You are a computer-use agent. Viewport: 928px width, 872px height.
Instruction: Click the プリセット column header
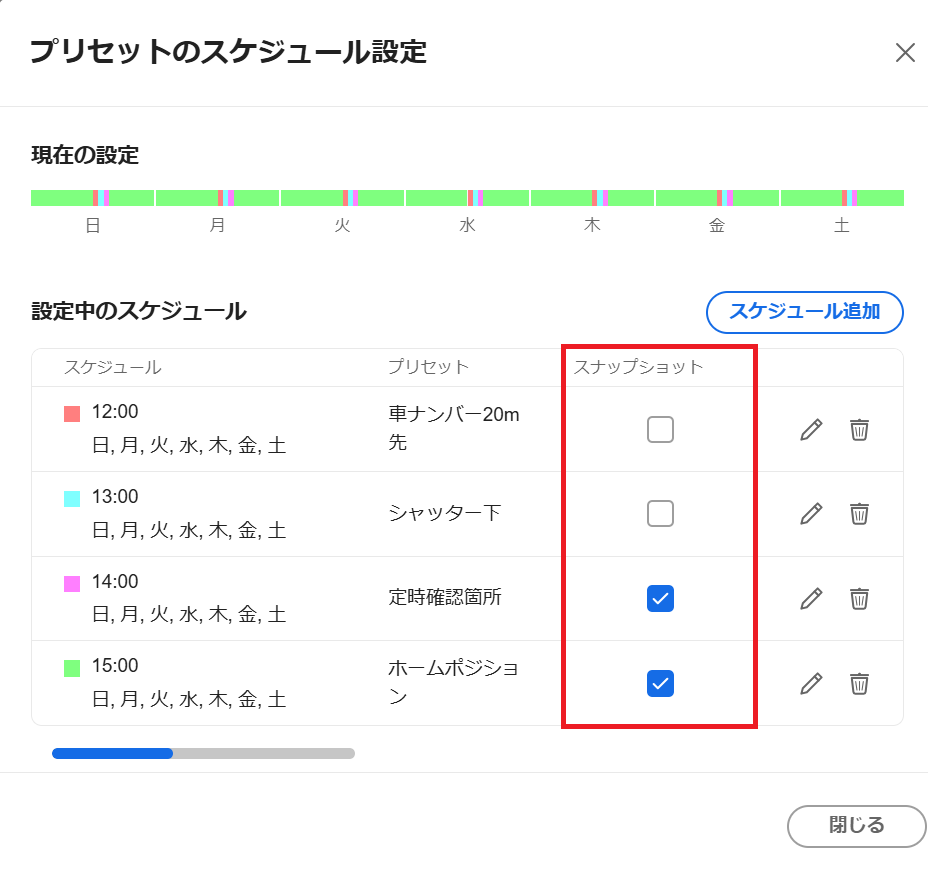(x=428, y=367)
